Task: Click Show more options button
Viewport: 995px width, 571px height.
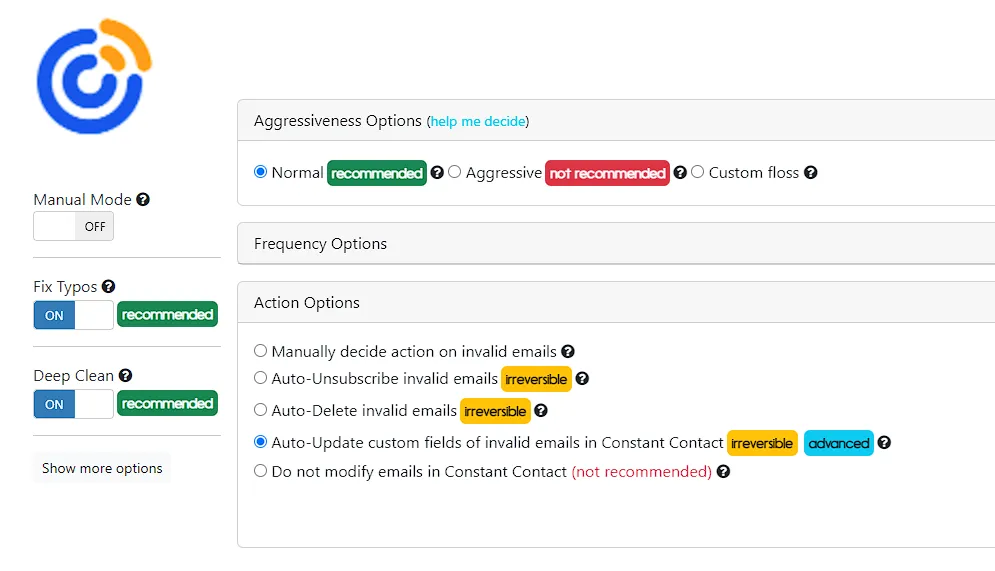Action: coord(102,468)
